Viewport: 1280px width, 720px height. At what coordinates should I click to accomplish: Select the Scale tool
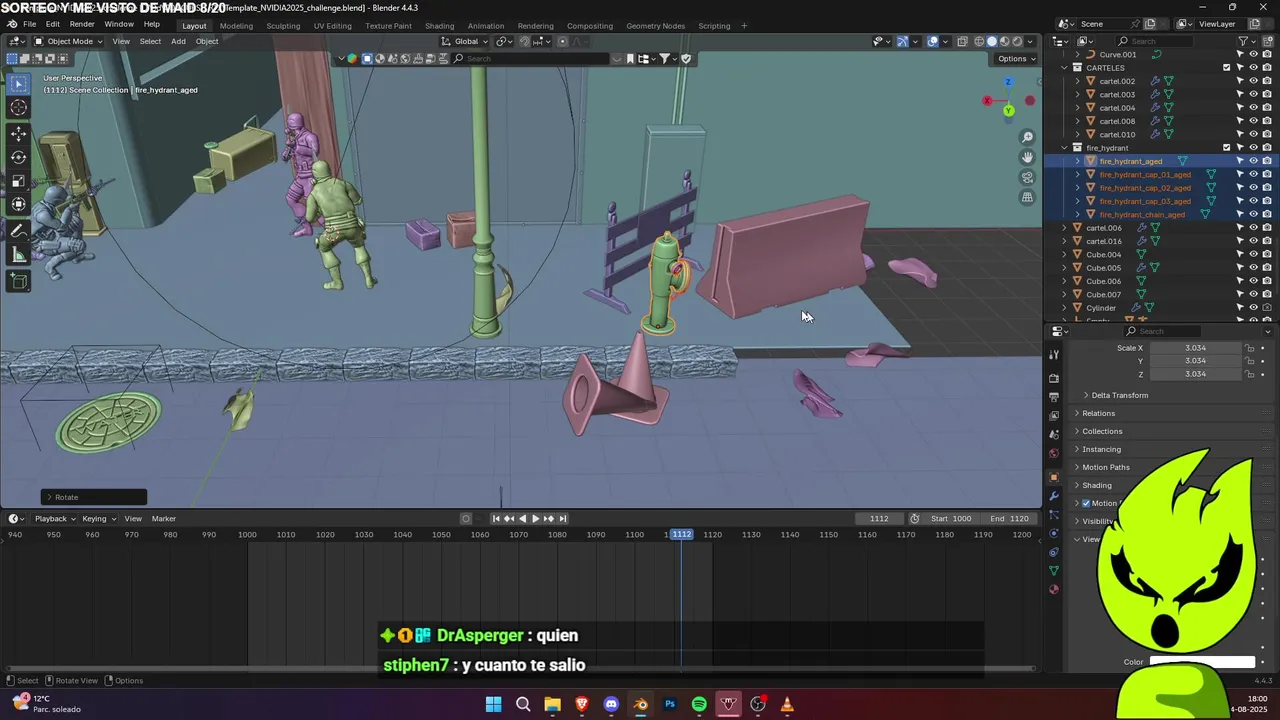[x=19, y=181]
